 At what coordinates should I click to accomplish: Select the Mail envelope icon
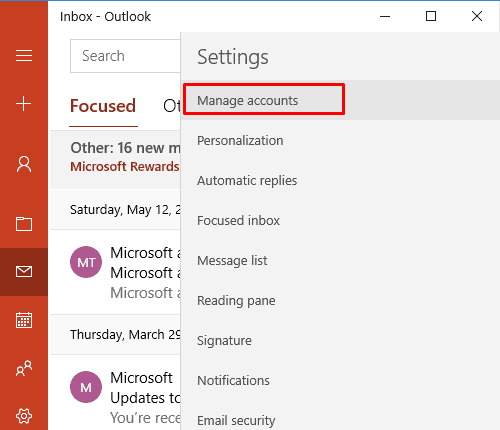click(x=24, y=272)
